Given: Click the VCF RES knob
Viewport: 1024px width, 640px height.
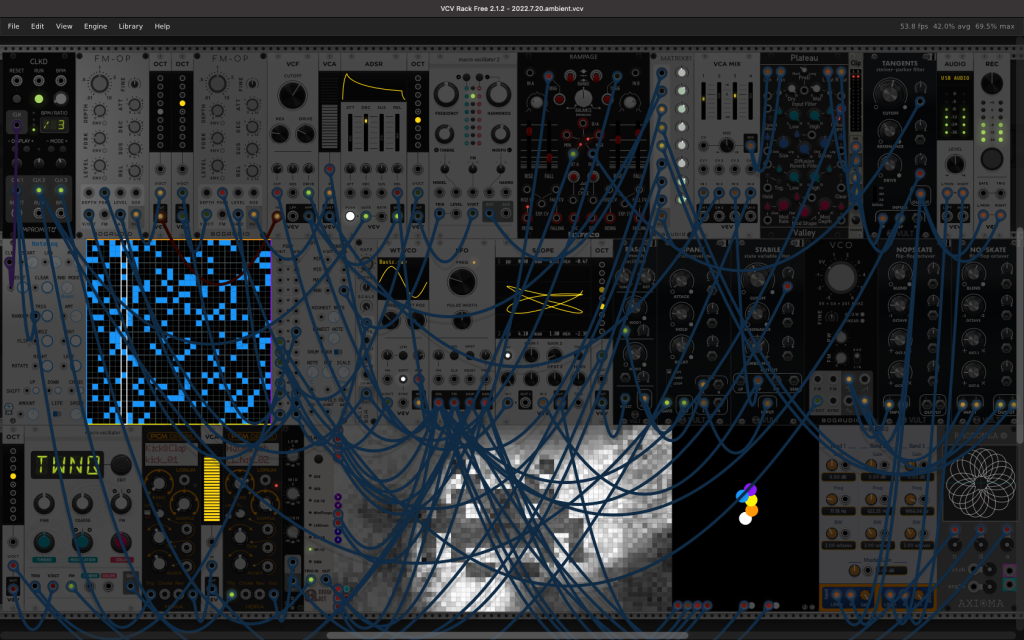Looking at the screenshot, I should point(280,134).
